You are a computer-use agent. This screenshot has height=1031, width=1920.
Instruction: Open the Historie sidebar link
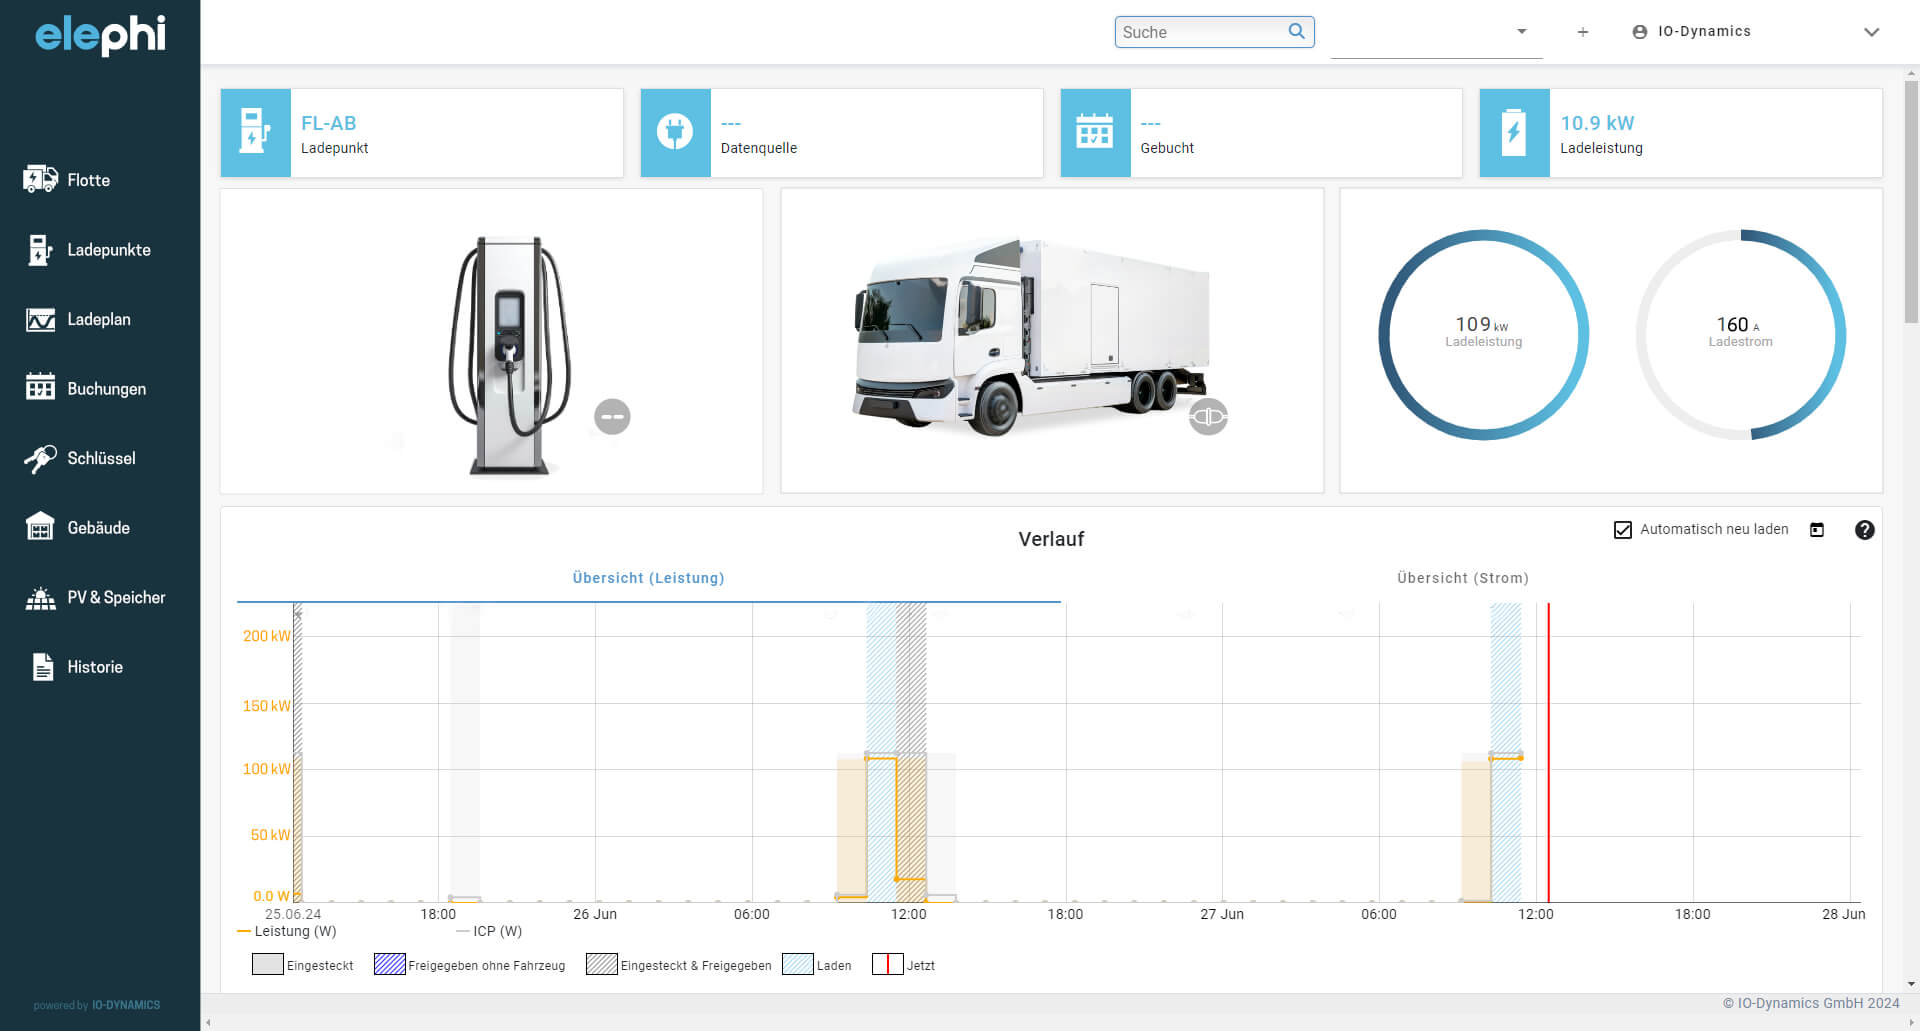coord(94,667)
